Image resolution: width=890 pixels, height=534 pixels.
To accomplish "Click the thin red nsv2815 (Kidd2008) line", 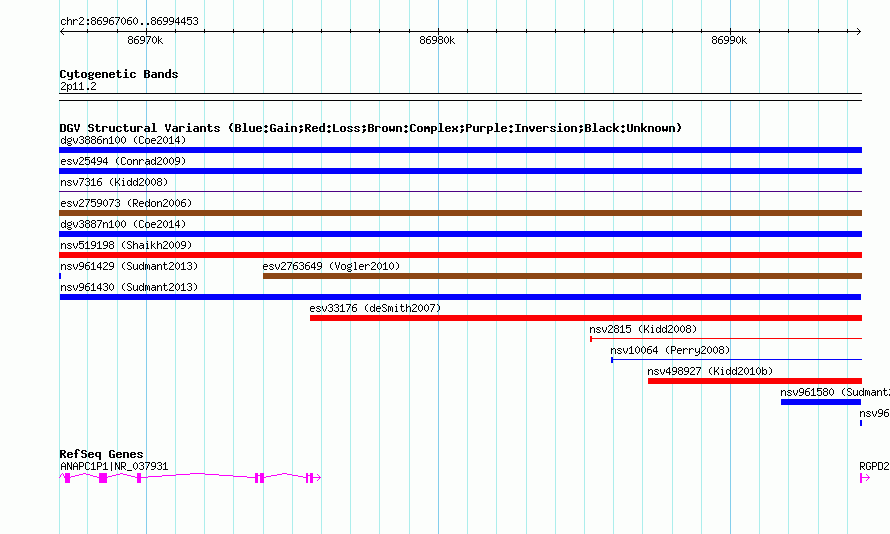I will 726,339.
